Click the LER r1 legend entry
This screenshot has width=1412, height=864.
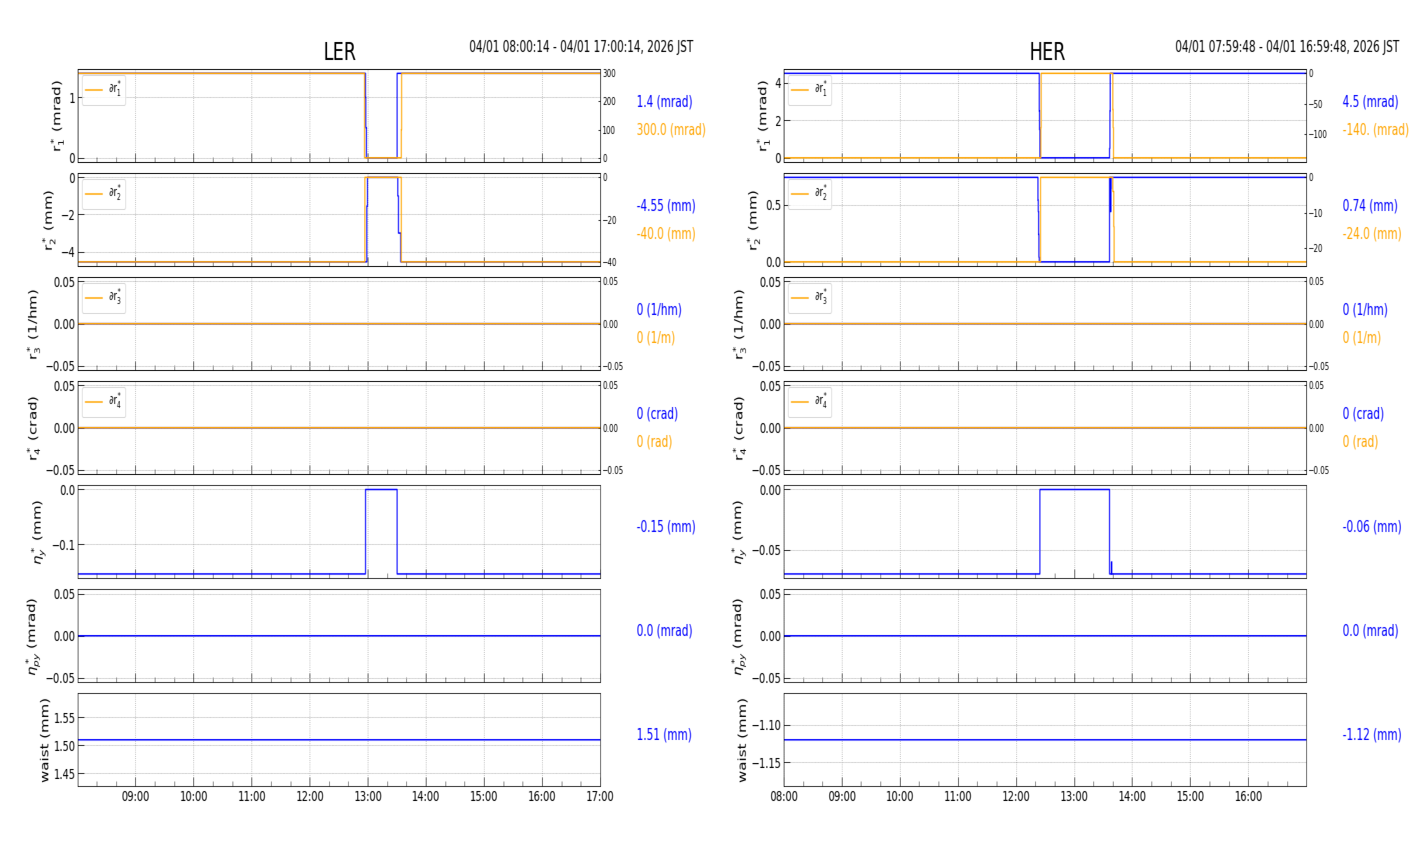click(x=104, y=90)
